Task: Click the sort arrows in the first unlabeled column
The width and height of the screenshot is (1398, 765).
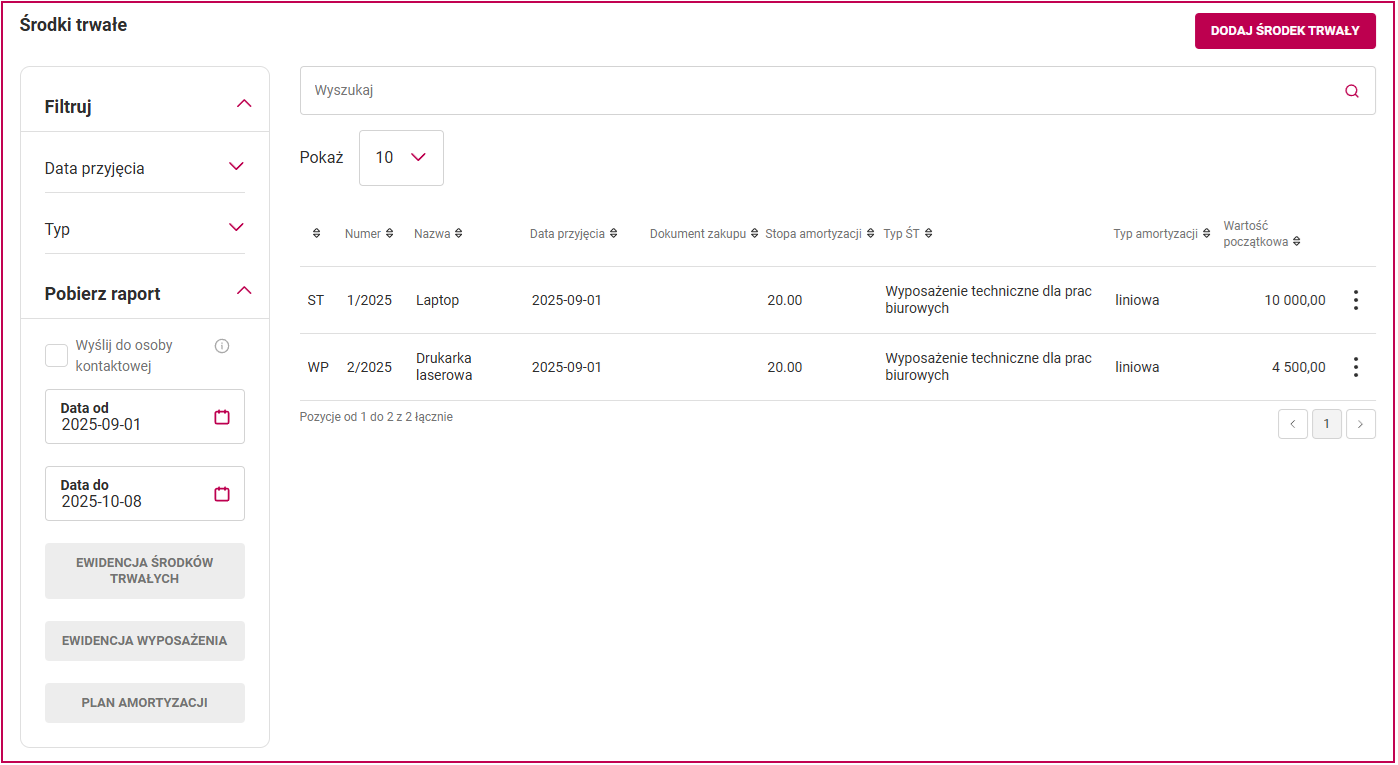Action: pyautogui.click(x=316, y=234)
